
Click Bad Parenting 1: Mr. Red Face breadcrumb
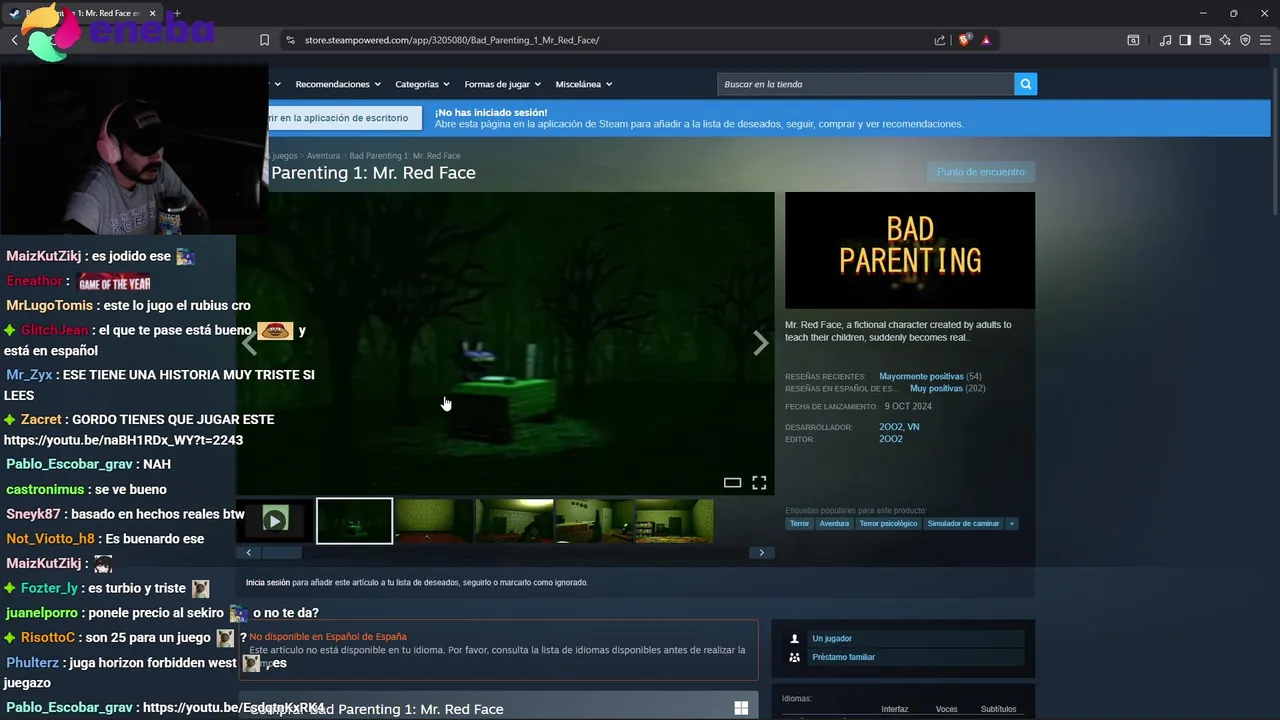pyautogui.click(x=405, y=156)
